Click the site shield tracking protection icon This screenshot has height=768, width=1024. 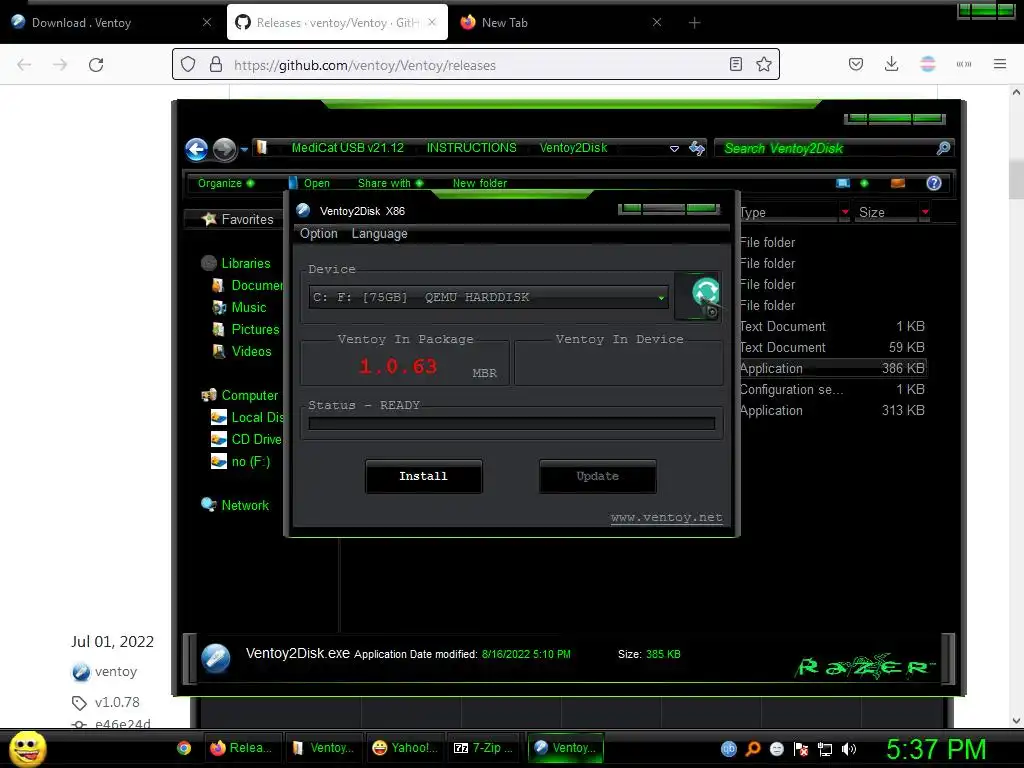tap(188, 65)
